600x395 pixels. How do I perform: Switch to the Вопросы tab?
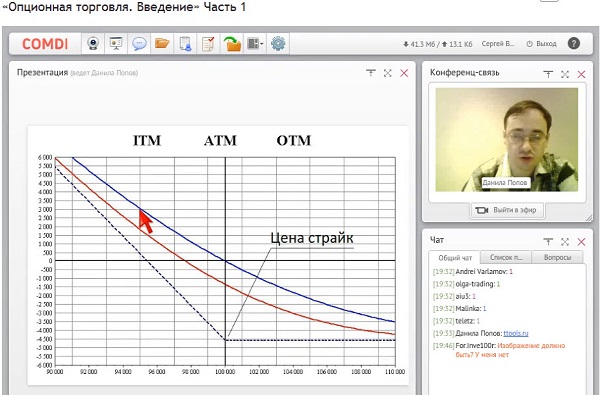click(557, 257)
